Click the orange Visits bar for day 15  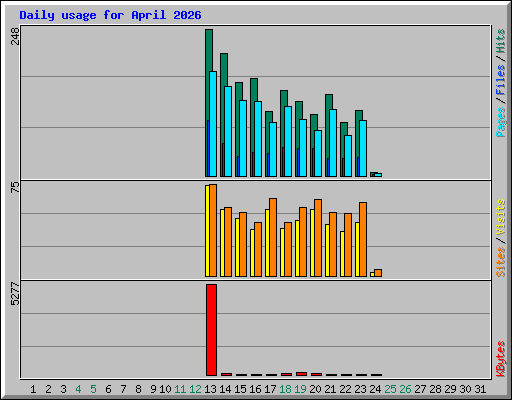[x=243, y=244]
